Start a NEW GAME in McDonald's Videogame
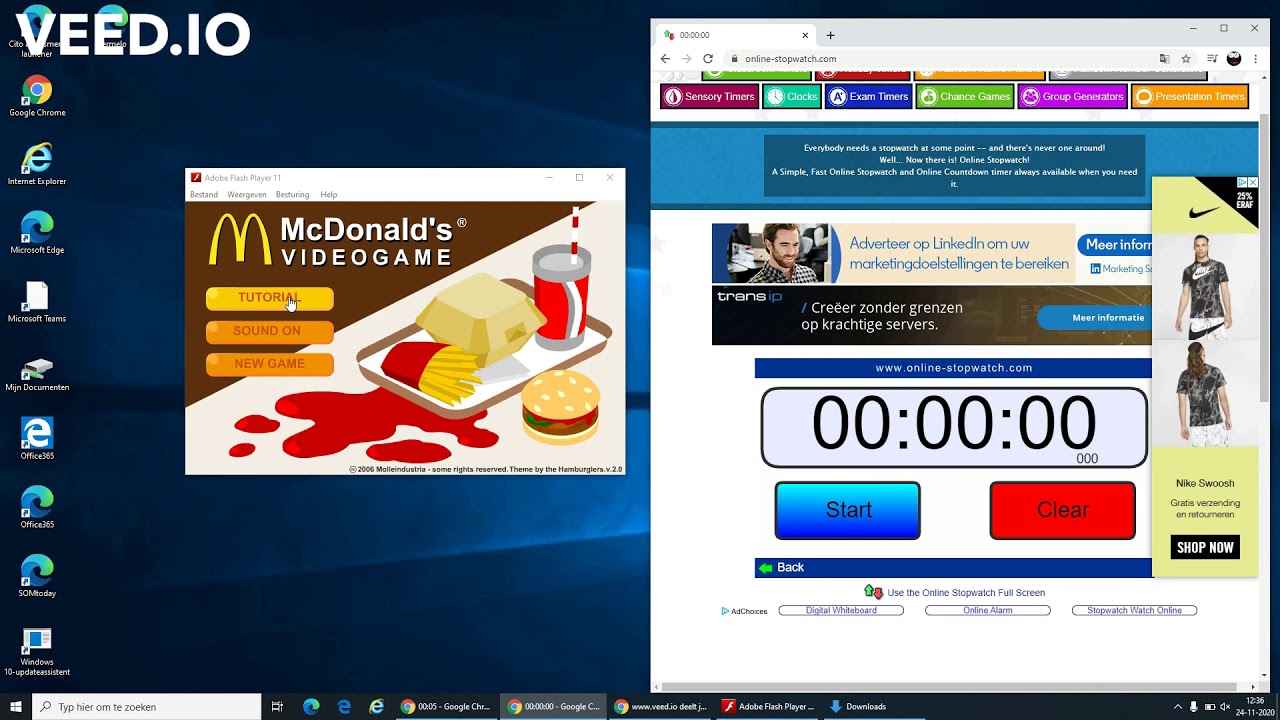This screenshot has width=1280, height=720. 270,364
